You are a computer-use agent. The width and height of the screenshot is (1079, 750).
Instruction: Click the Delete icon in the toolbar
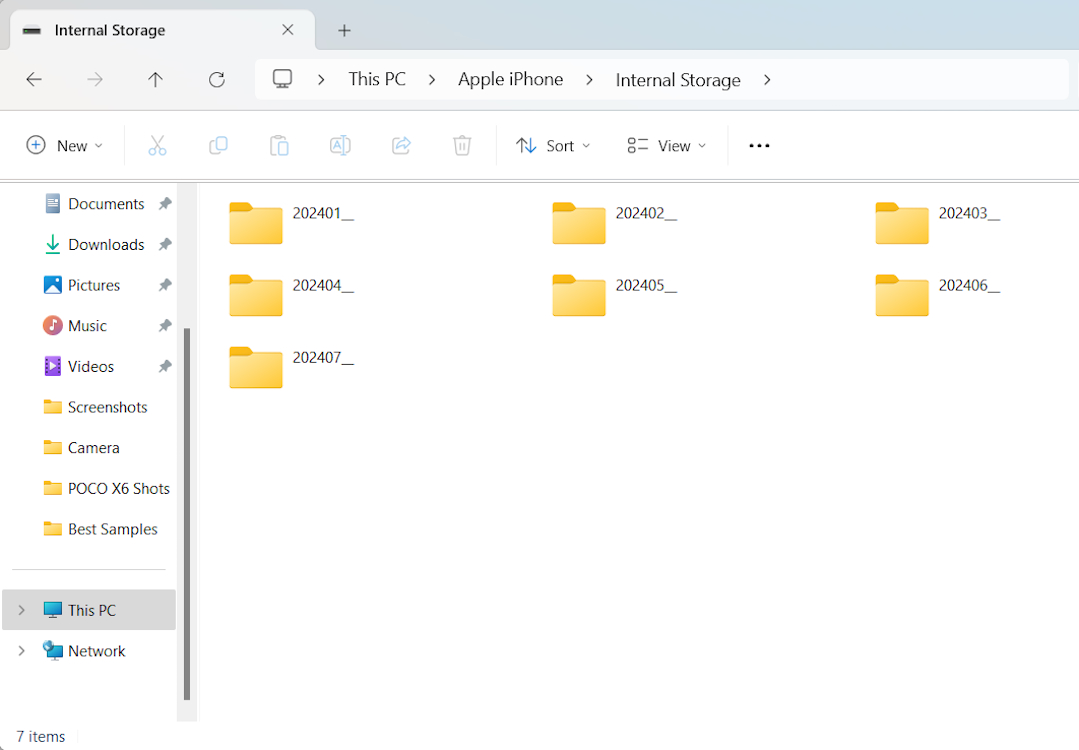click(461, 145)
